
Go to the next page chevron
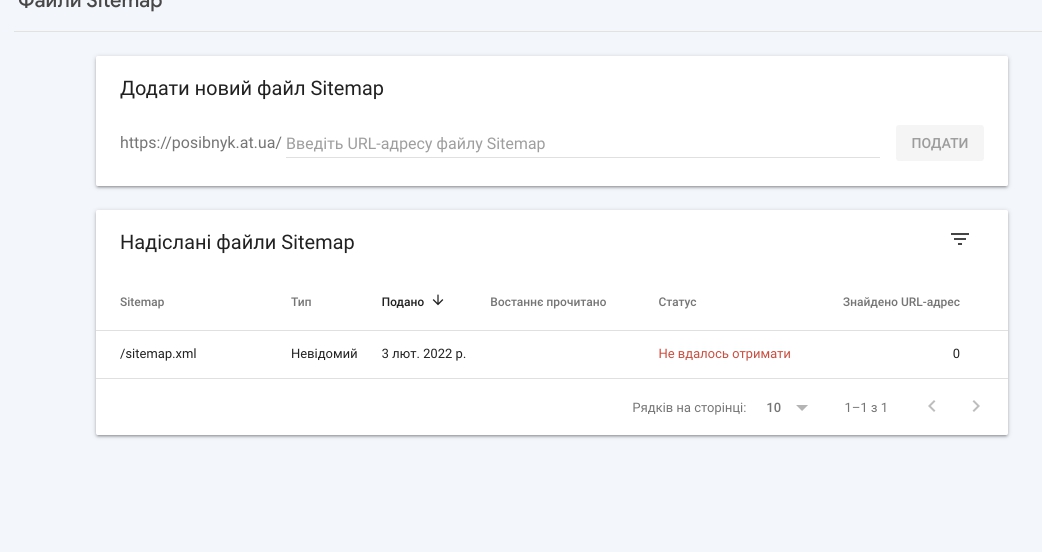976,406
